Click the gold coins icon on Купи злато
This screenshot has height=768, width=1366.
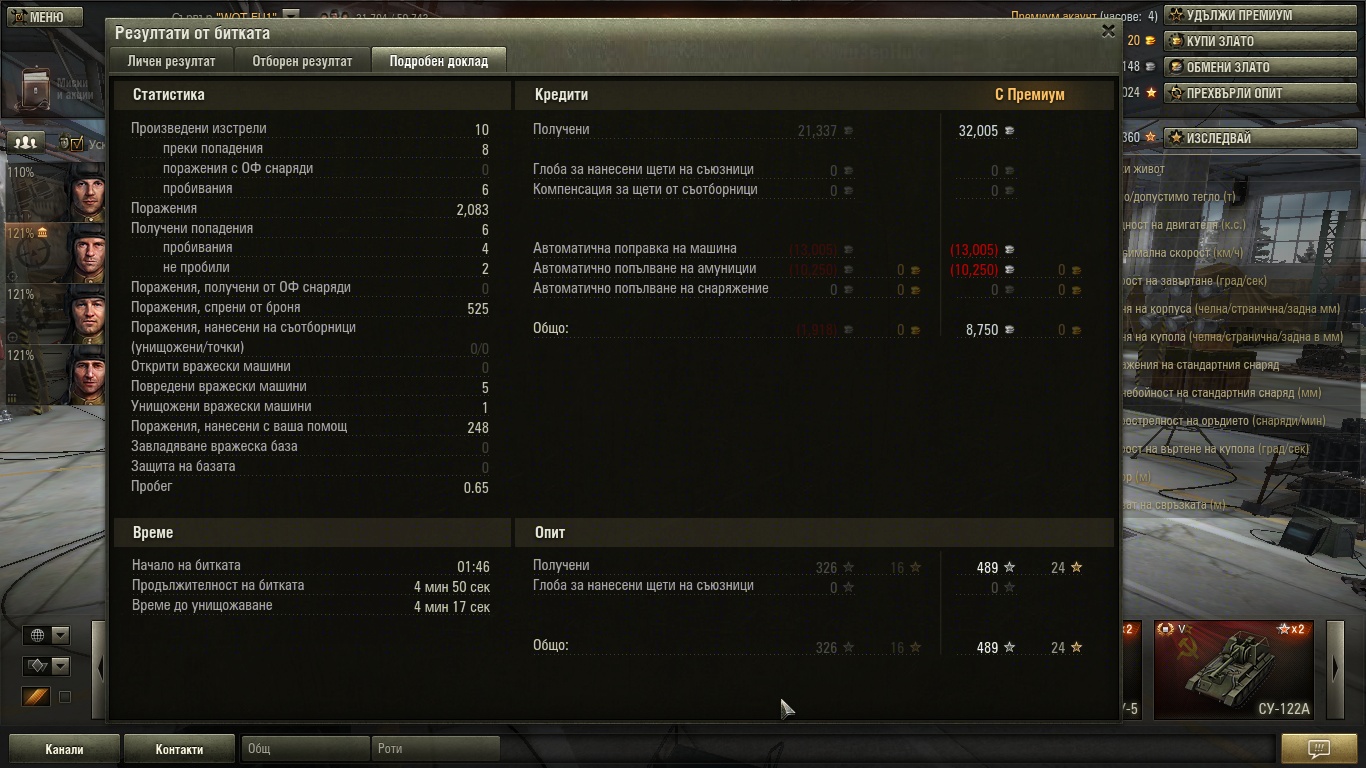(1177, 41)
